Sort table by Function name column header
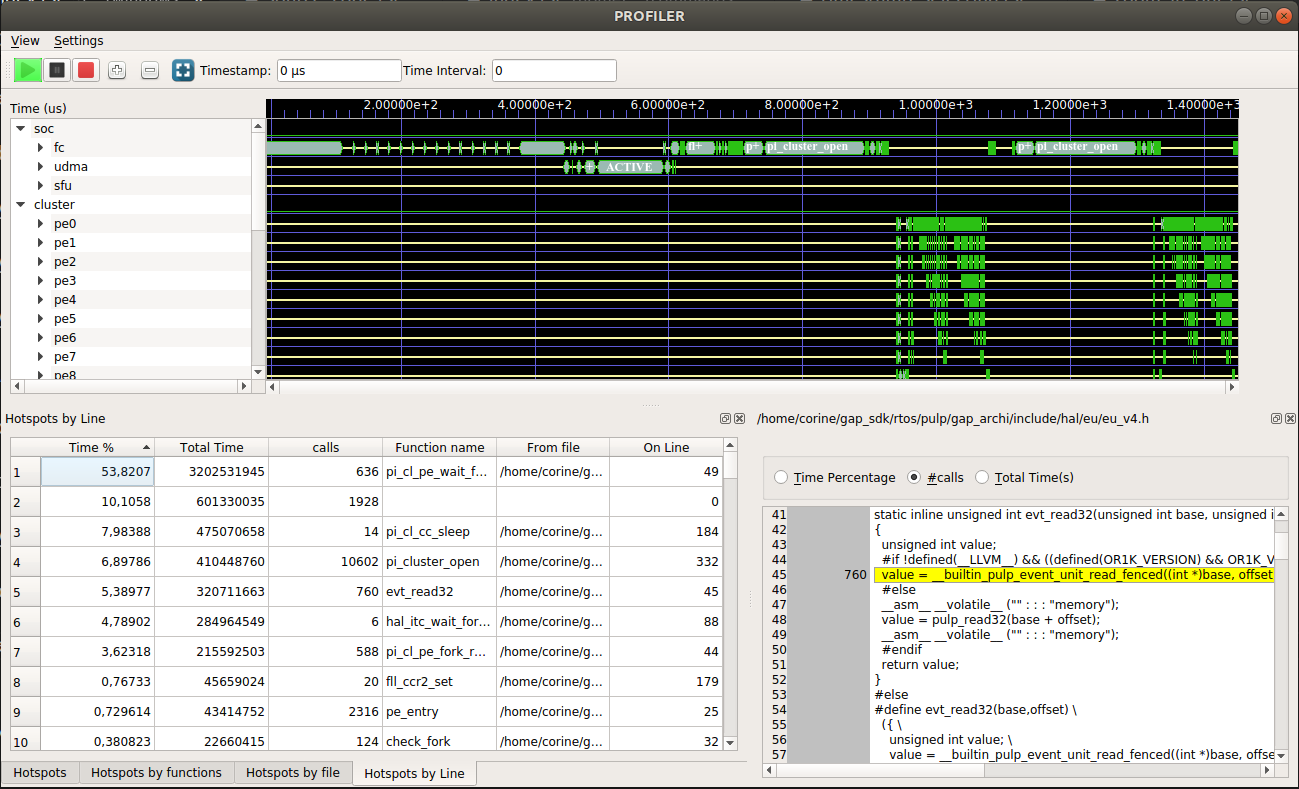 click(440, 447)
